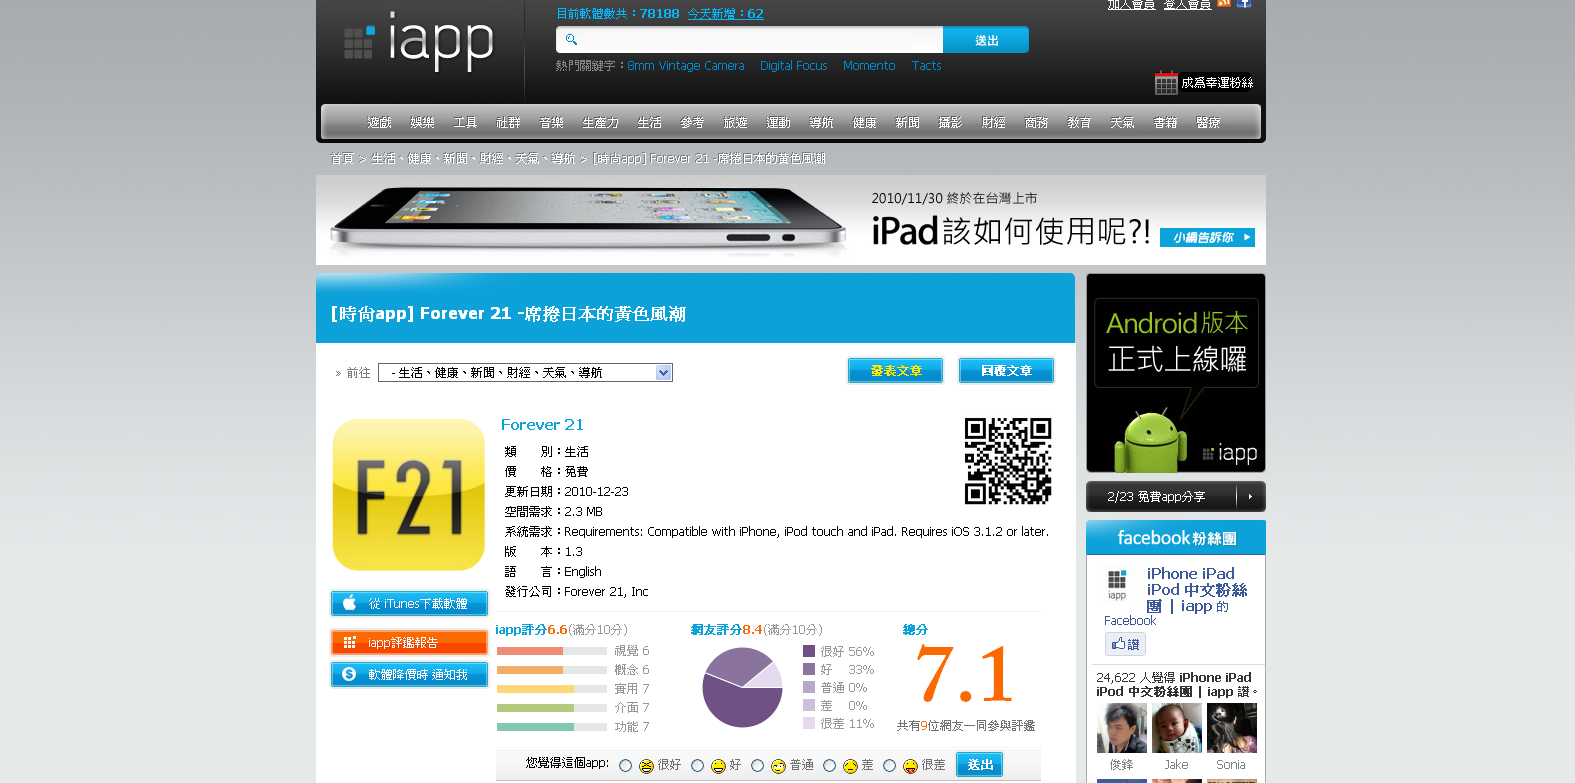Click the 加入會員 link

click(x=1131, y=4)
